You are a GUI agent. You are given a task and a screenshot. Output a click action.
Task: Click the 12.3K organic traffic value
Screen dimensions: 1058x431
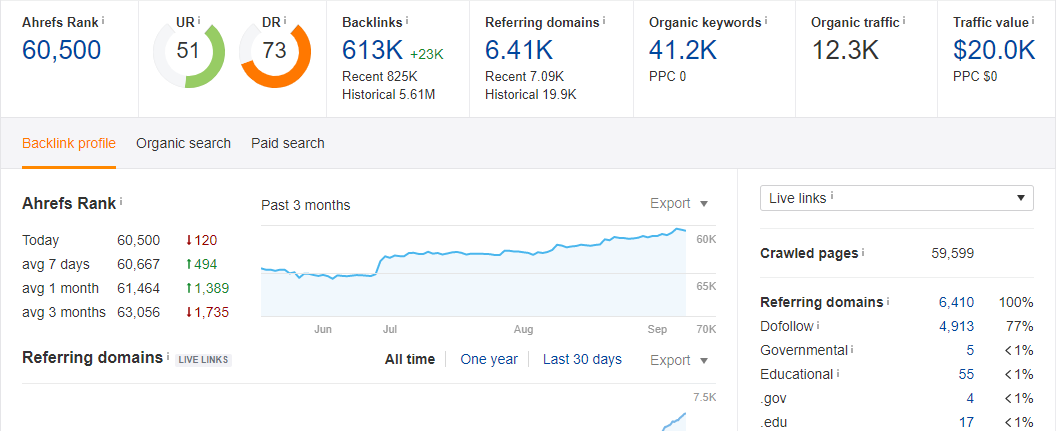coord(845,50)
